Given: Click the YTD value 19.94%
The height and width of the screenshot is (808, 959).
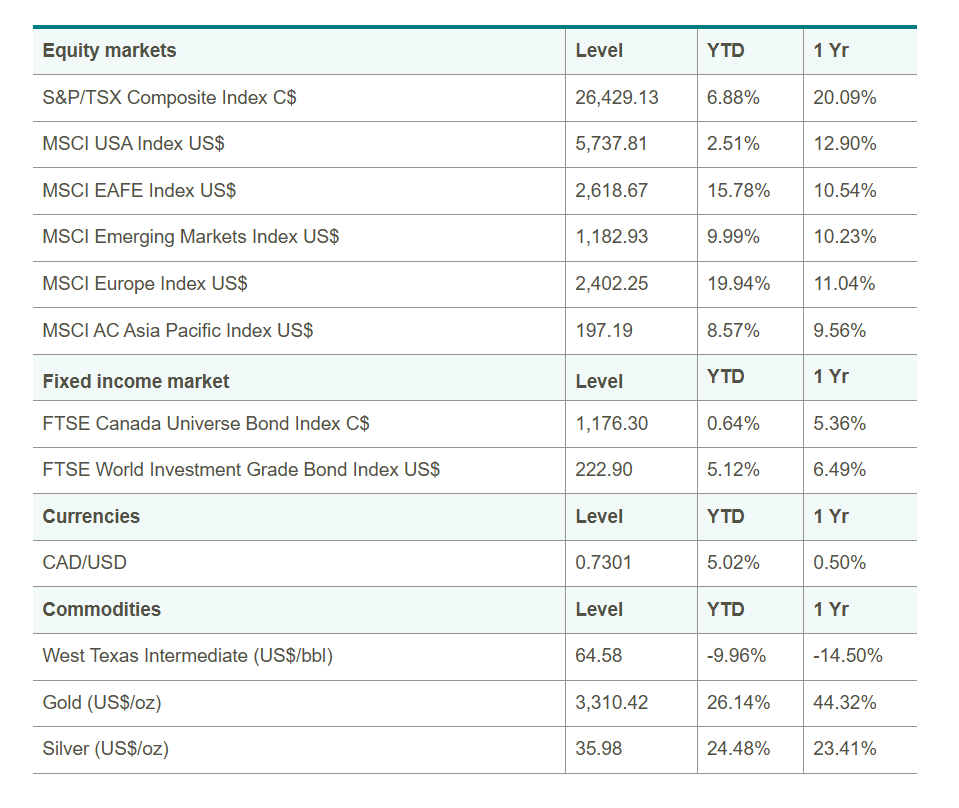Looking at the screenshot, I should [738, 284].
